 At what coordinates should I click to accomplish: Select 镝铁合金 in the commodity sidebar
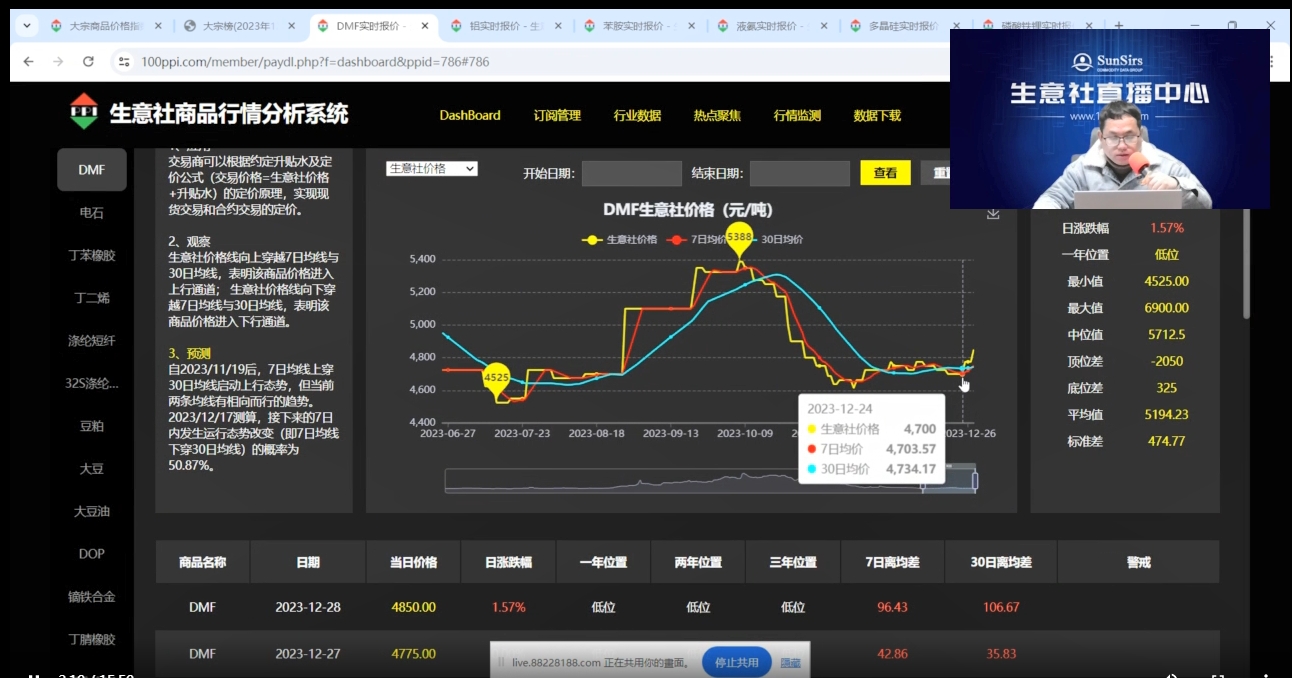coord(92,597)
